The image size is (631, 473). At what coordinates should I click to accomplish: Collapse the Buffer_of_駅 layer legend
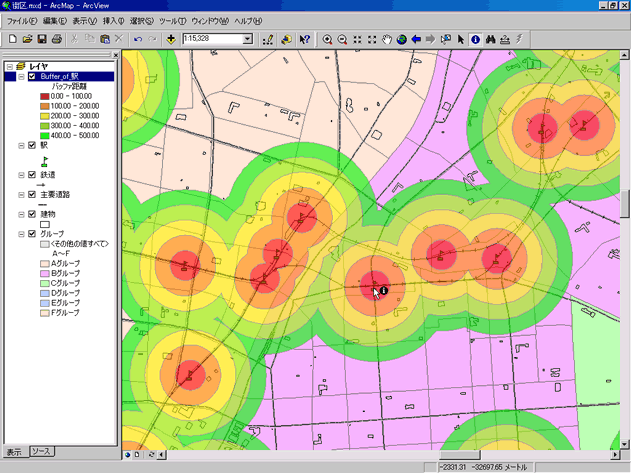click(x=21, y=76)
